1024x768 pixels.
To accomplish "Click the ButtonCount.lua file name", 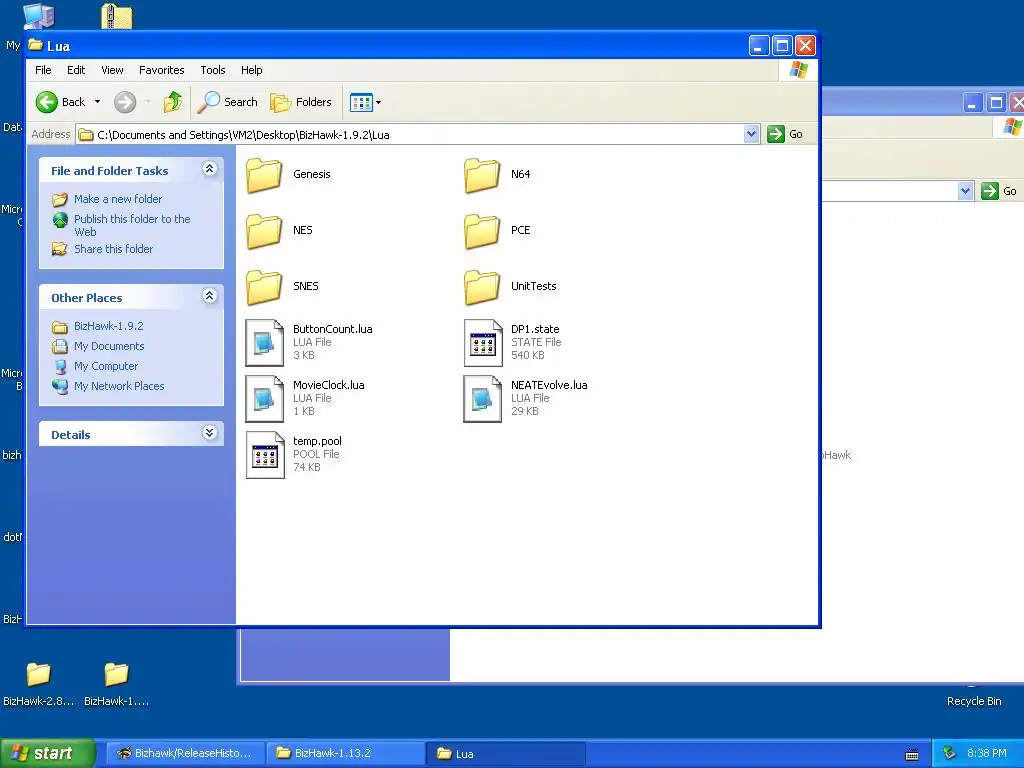I will pyautogui.click(x=332, y=329).
